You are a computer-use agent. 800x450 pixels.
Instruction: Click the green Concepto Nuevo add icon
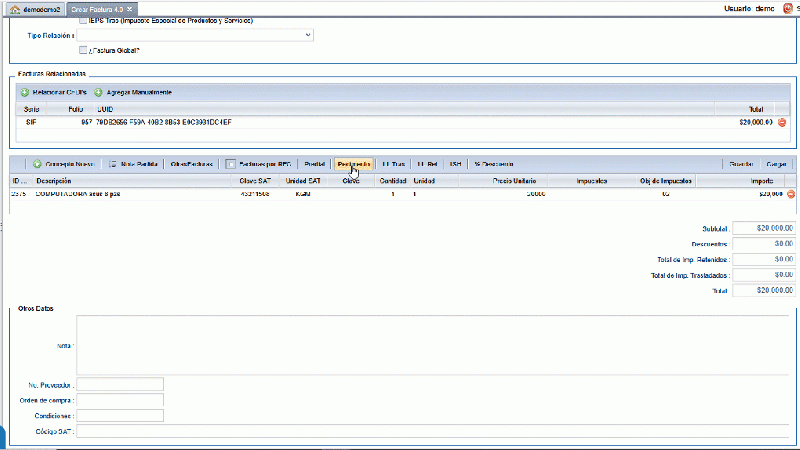[37, 164]
